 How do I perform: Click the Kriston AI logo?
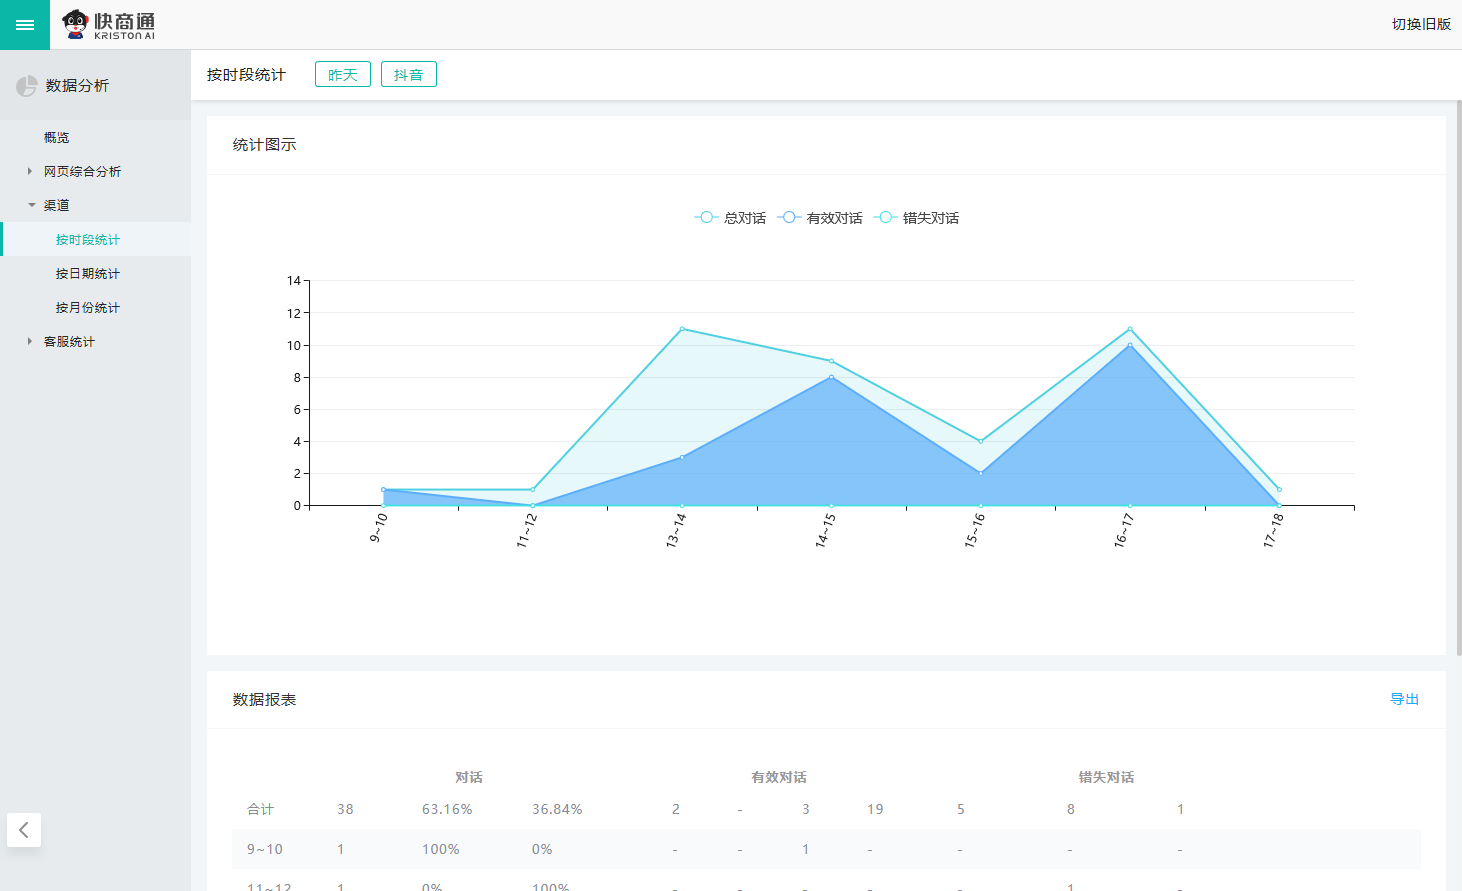click(109, 25)
